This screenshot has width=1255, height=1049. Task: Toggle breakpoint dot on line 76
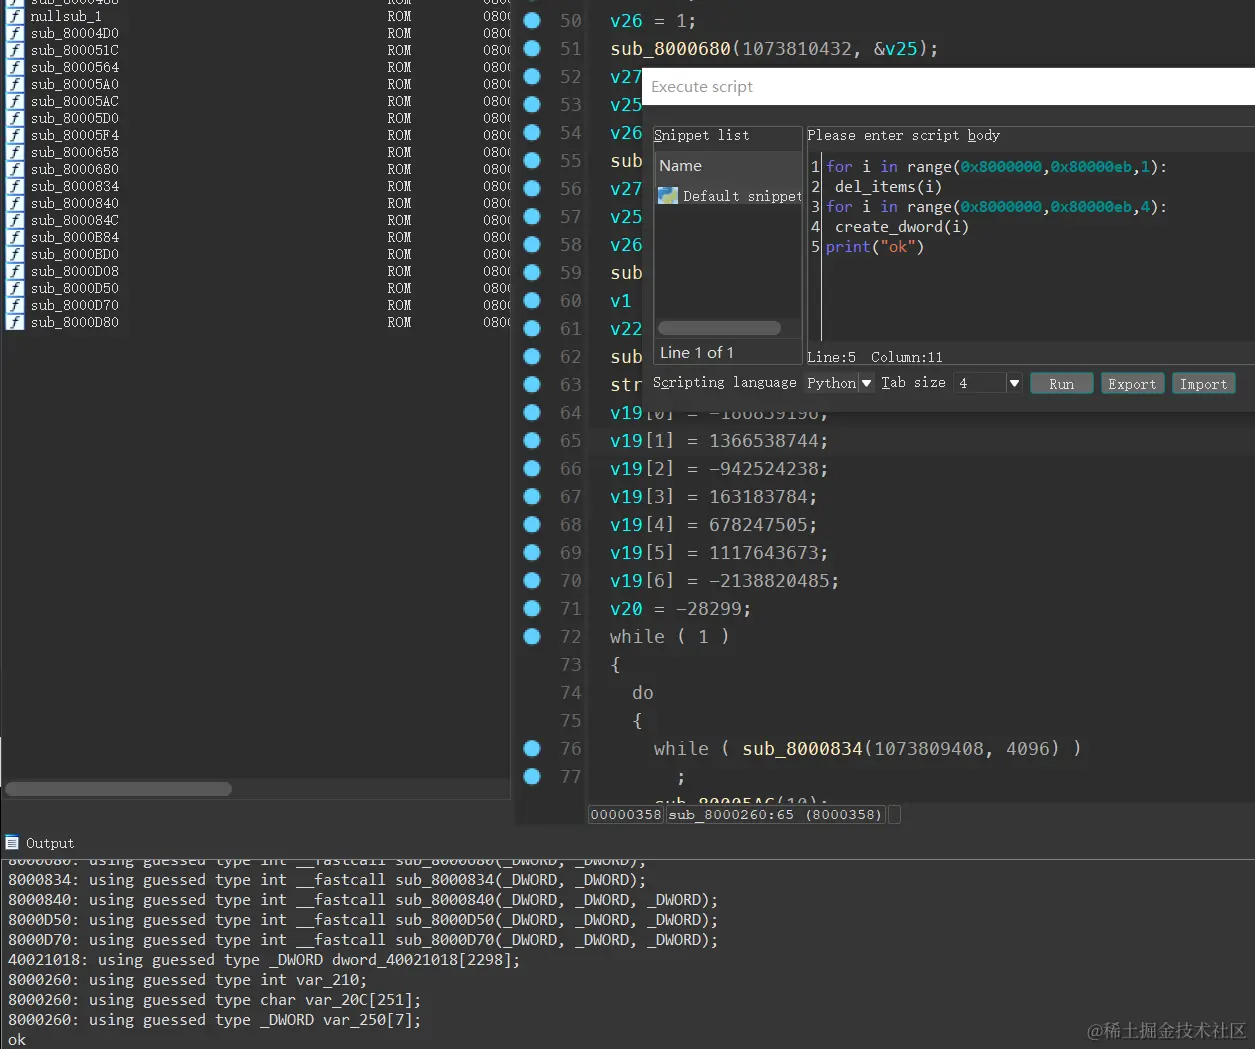pos(532,748)
